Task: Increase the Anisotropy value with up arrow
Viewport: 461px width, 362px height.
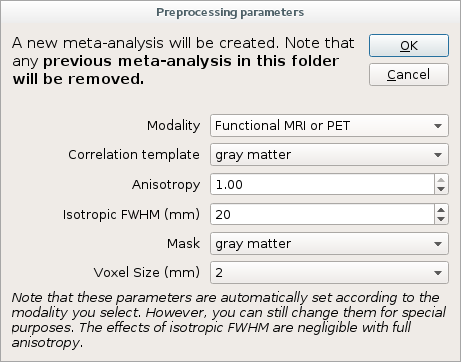Action: (x=441, y=180)
